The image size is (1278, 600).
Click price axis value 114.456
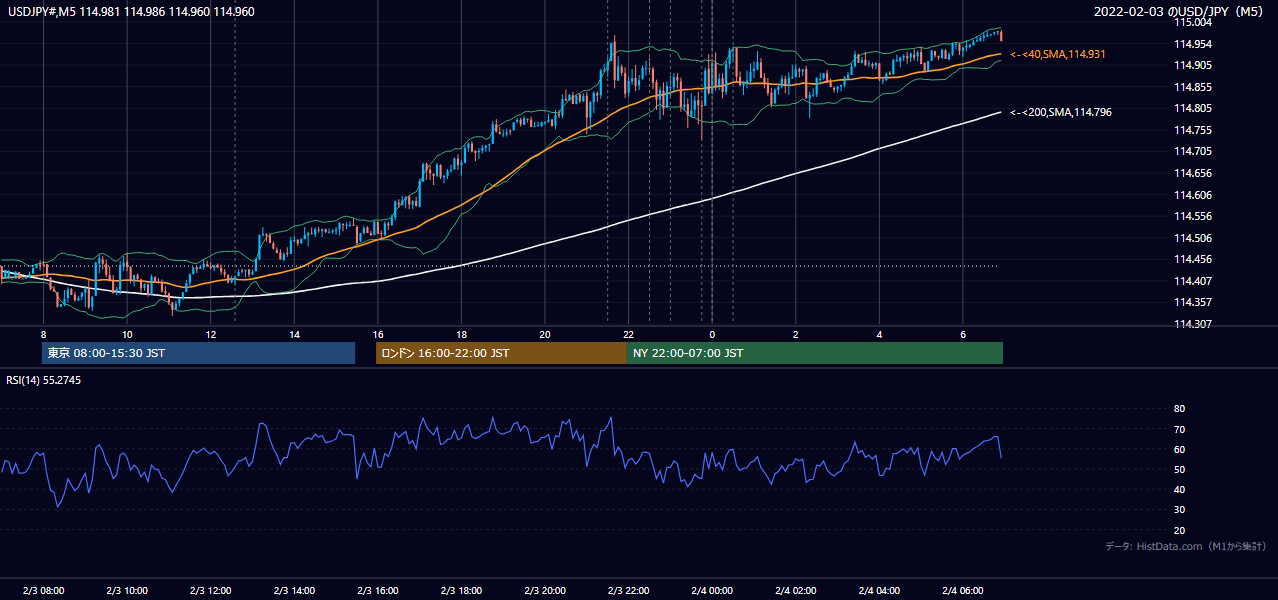click(x=1192, y=259)
